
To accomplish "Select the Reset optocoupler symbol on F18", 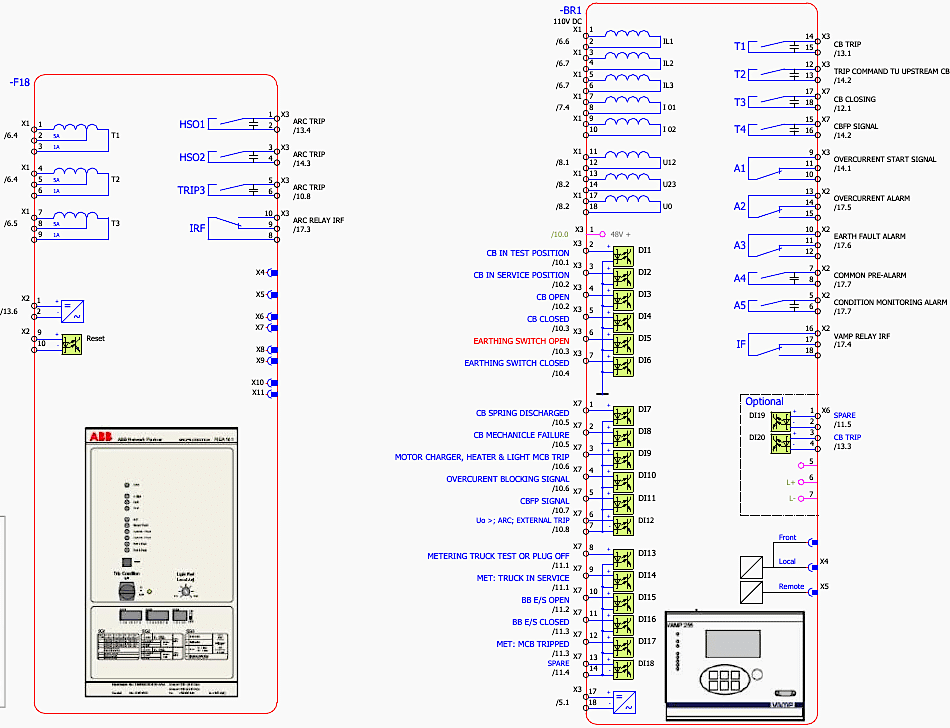I will [x=72, y=345].
